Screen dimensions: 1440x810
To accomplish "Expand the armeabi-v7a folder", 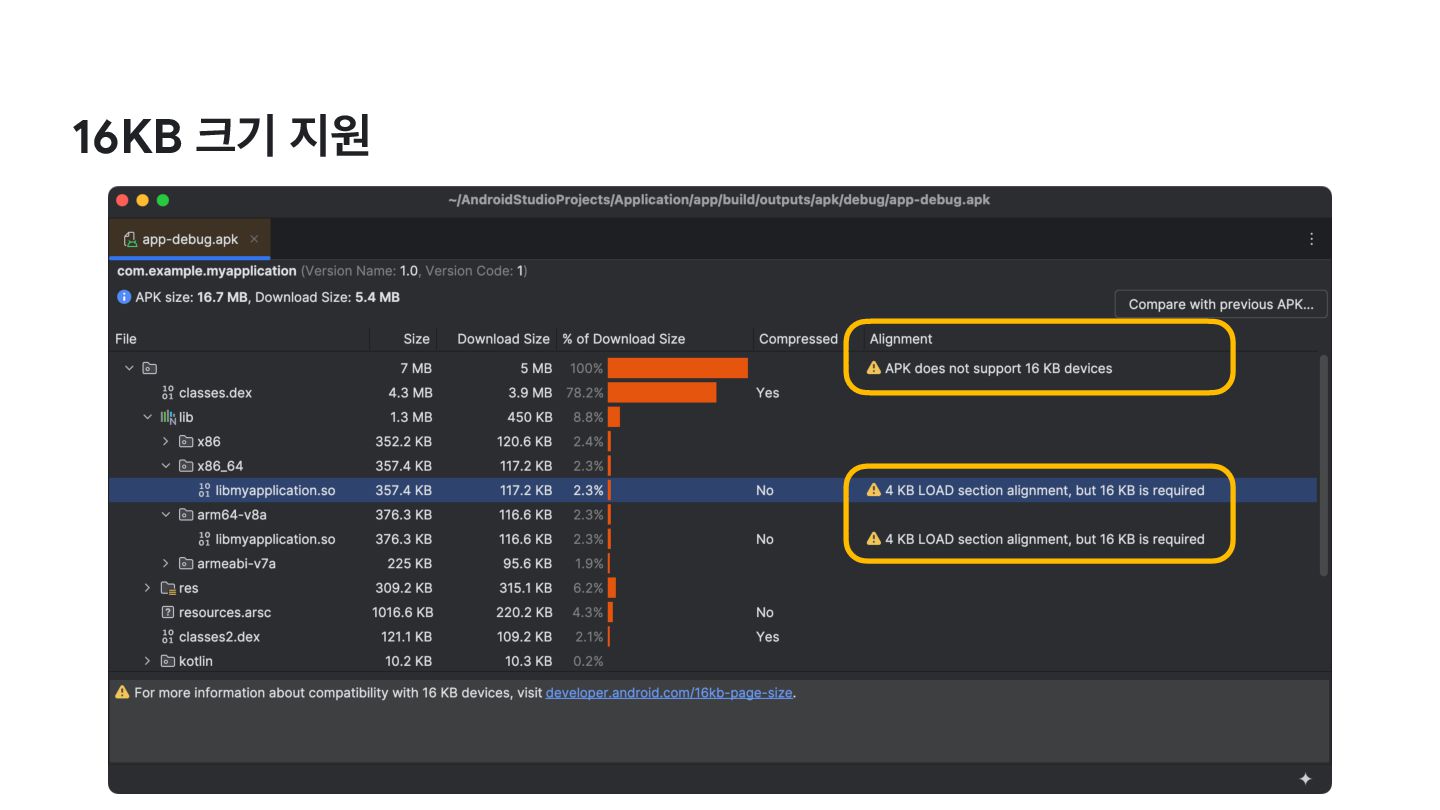I will click(166, 564).
